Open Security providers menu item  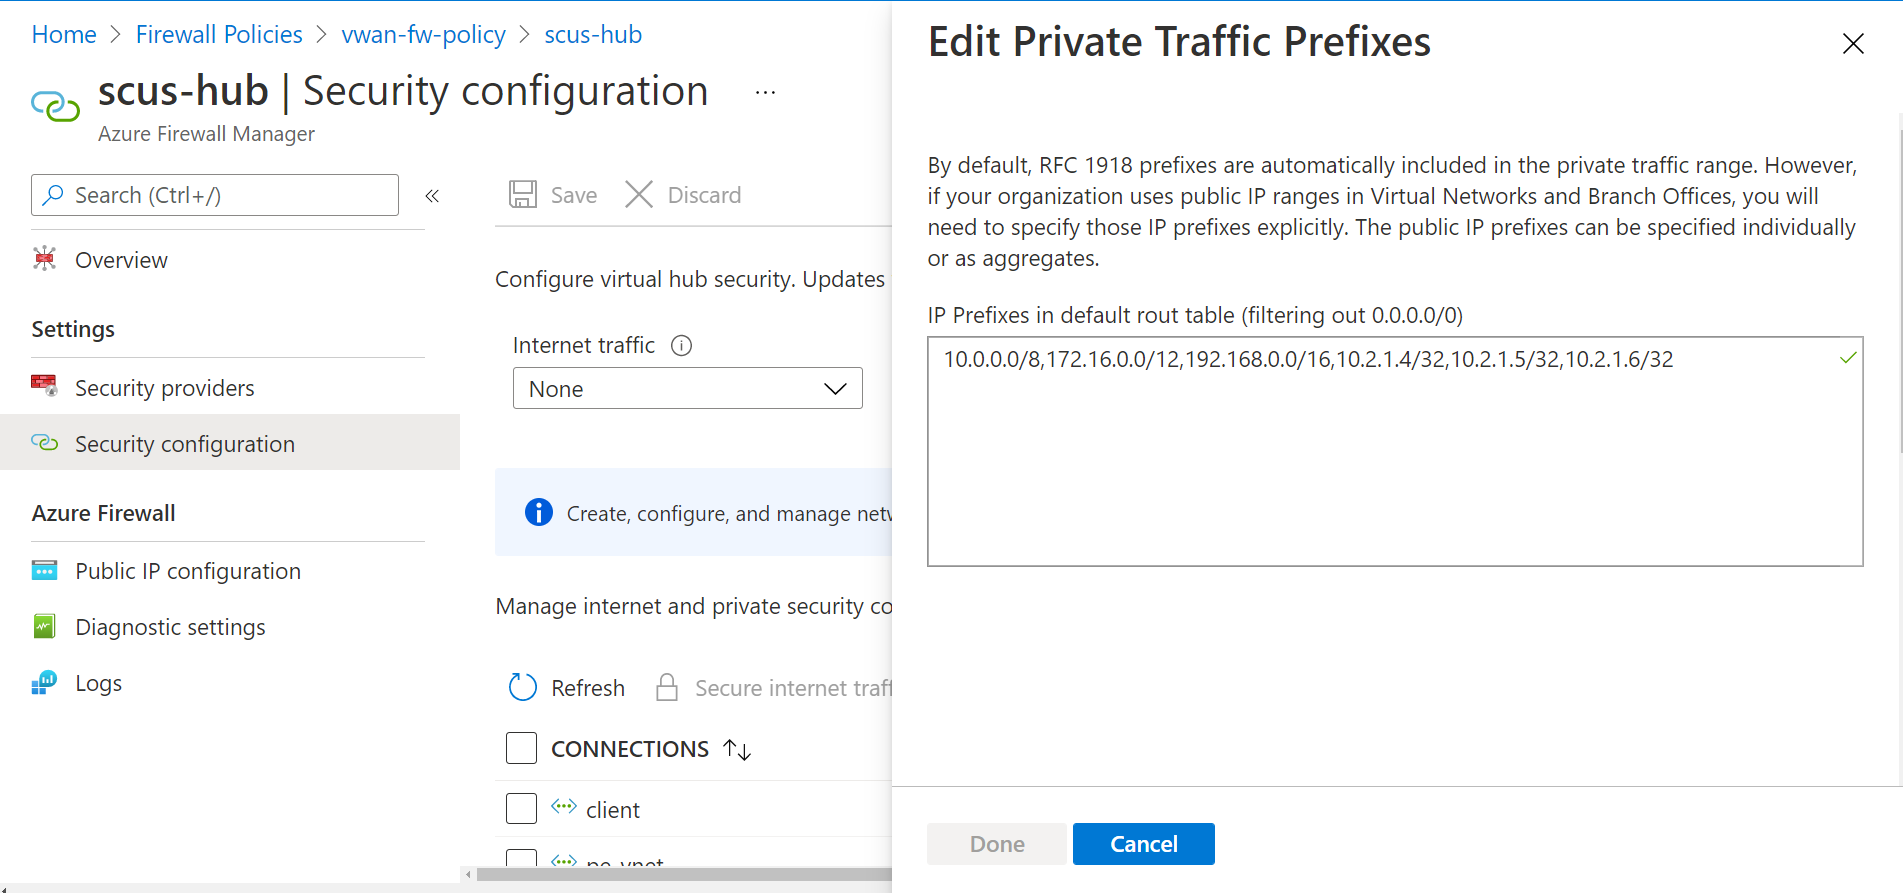pyautogui.click(x=164, y=388)
